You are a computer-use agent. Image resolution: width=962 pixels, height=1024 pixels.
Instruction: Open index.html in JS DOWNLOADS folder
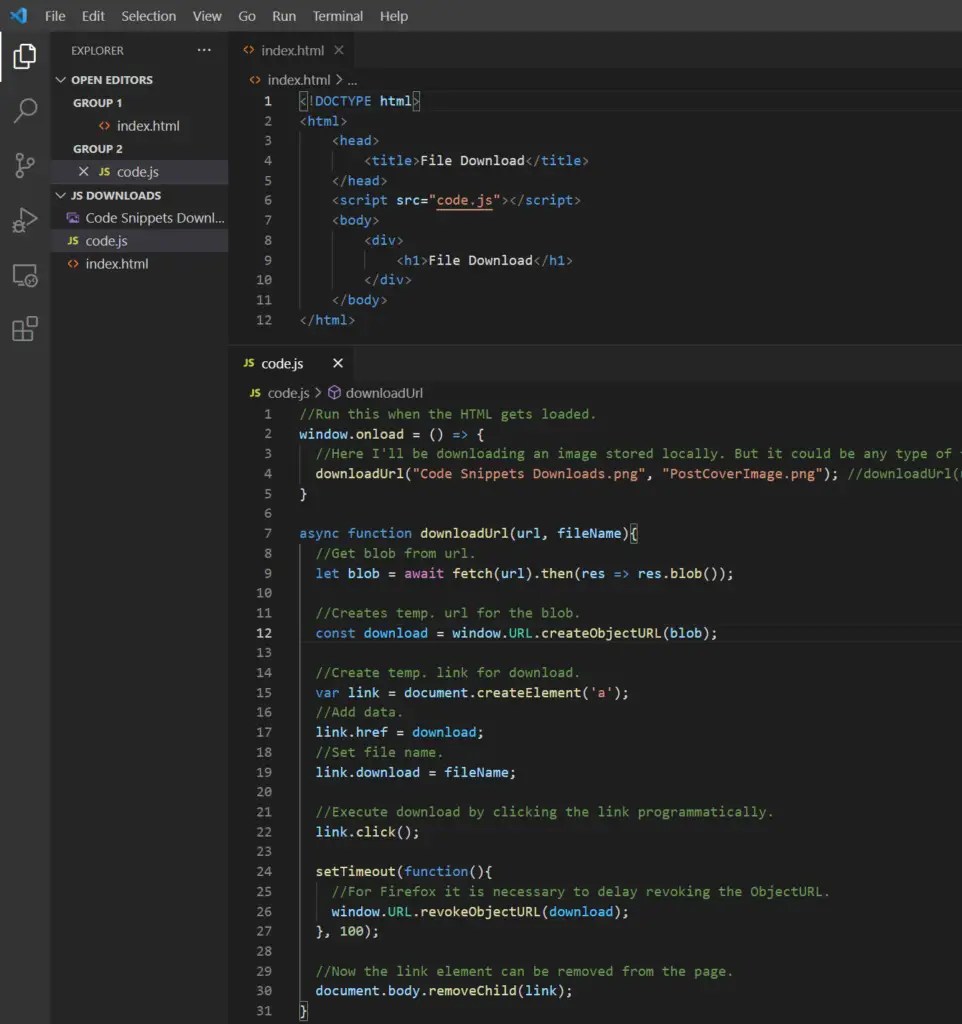[140, 264]
